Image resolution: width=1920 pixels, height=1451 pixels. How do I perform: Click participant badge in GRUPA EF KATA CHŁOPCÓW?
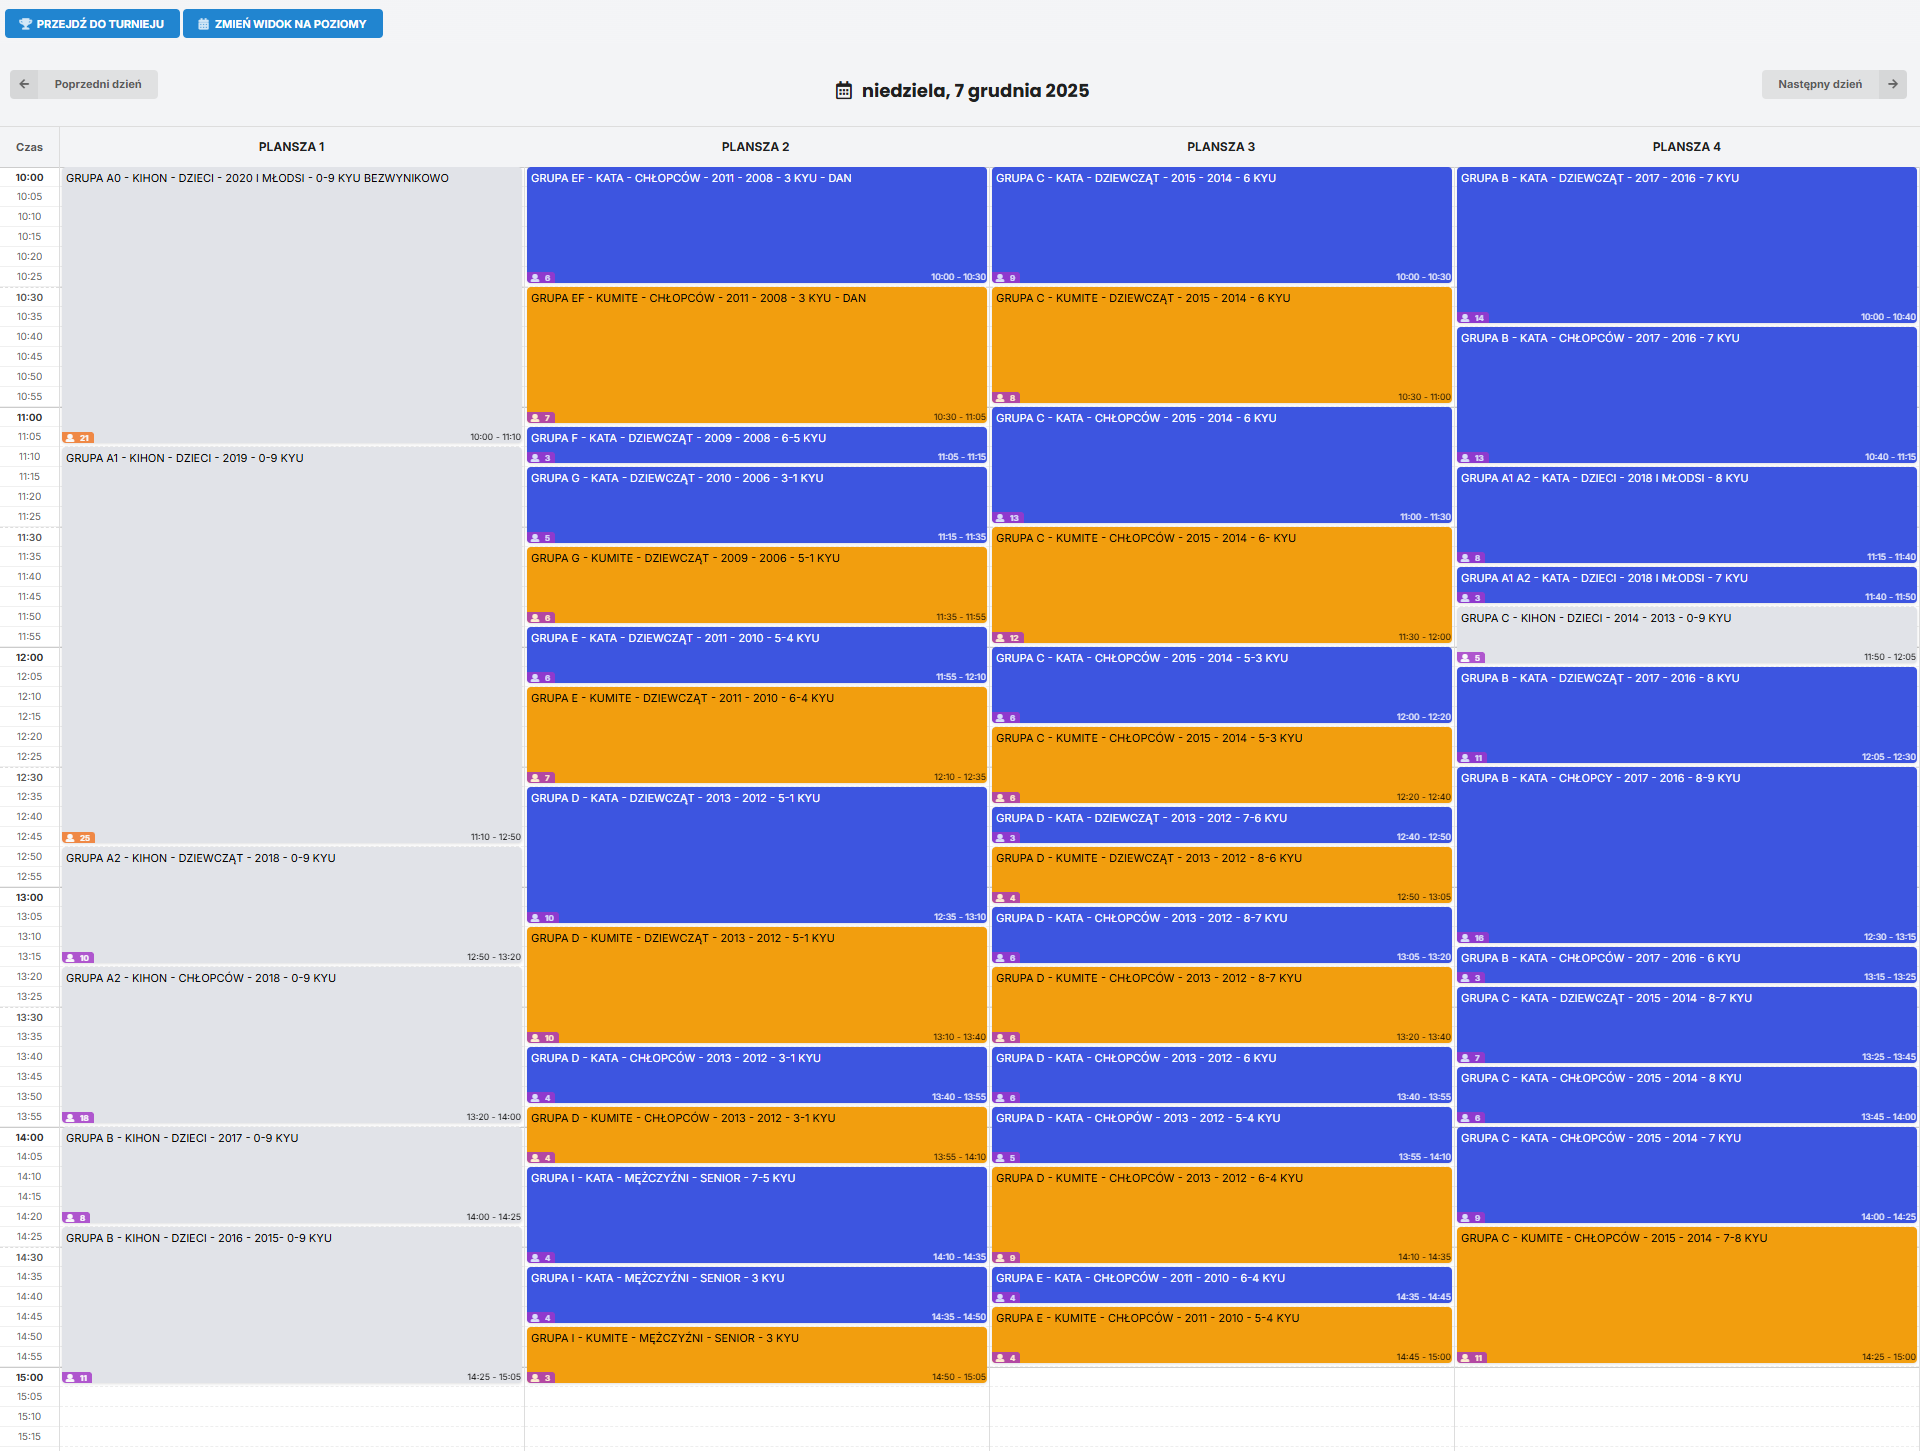541,278
